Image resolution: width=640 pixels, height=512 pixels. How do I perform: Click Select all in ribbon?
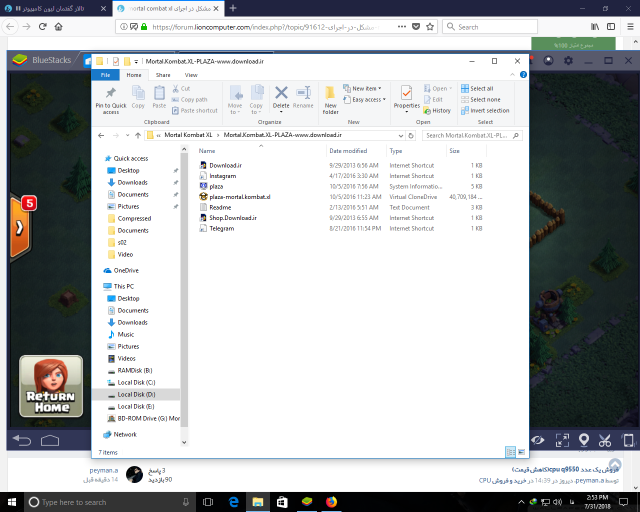pos(477,88)
